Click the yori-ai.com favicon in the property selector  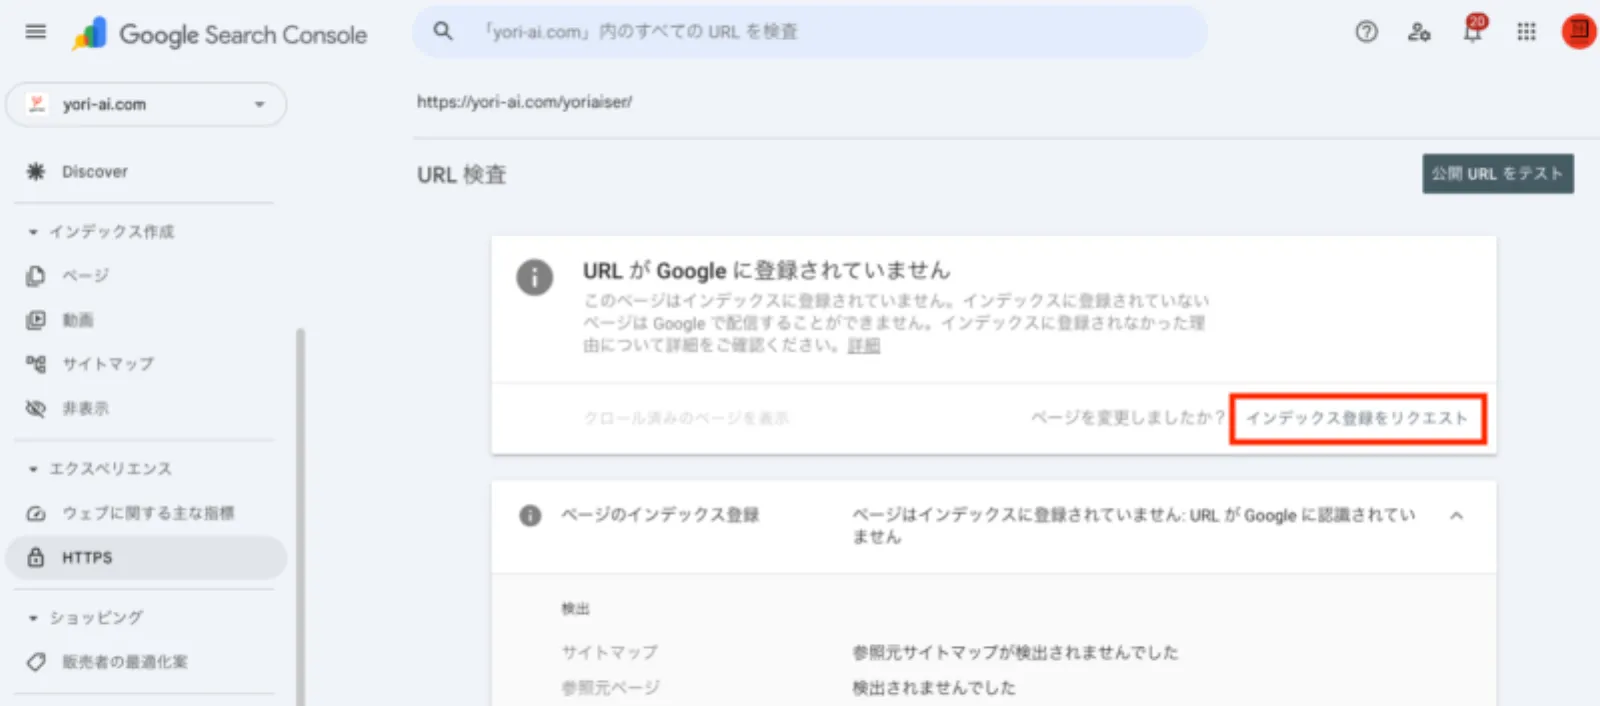tap(37, 104)
